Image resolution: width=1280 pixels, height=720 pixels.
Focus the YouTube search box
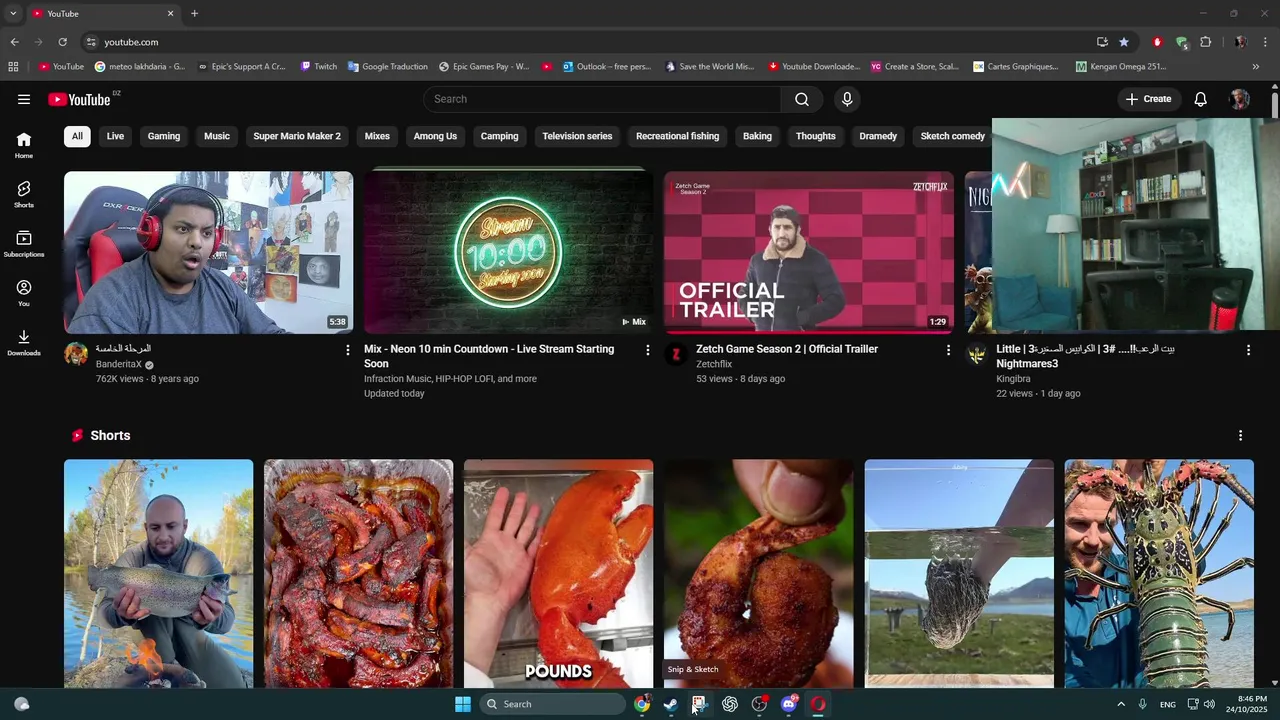[x=602, y=99]
